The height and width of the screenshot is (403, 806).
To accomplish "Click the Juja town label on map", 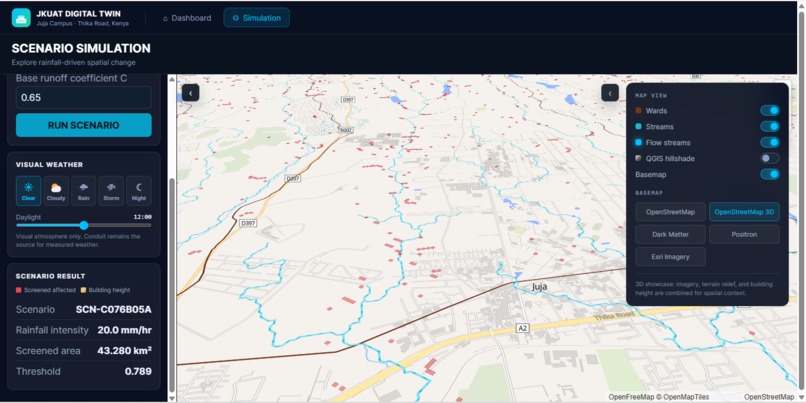I will [x=539, y=287].
